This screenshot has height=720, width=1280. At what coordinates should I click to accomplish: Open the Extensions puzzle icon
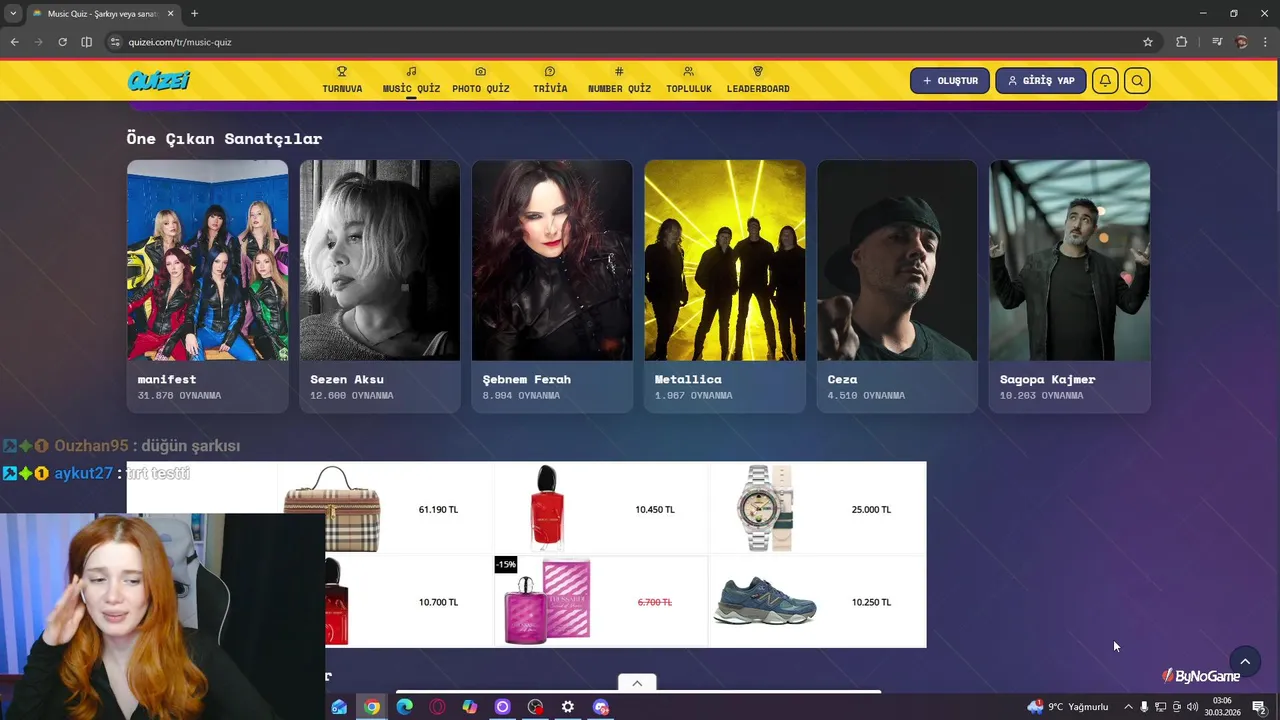click(x=1182, y=42)
